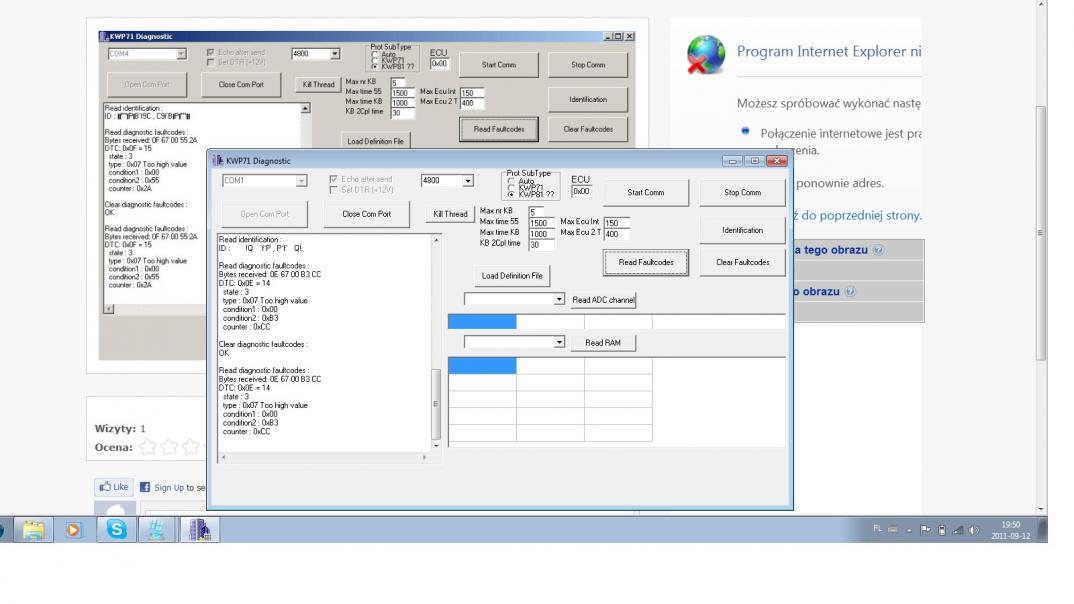Click Stop Comm in front window
Screen dimensions: 1074x604
[x=742, y=192]
